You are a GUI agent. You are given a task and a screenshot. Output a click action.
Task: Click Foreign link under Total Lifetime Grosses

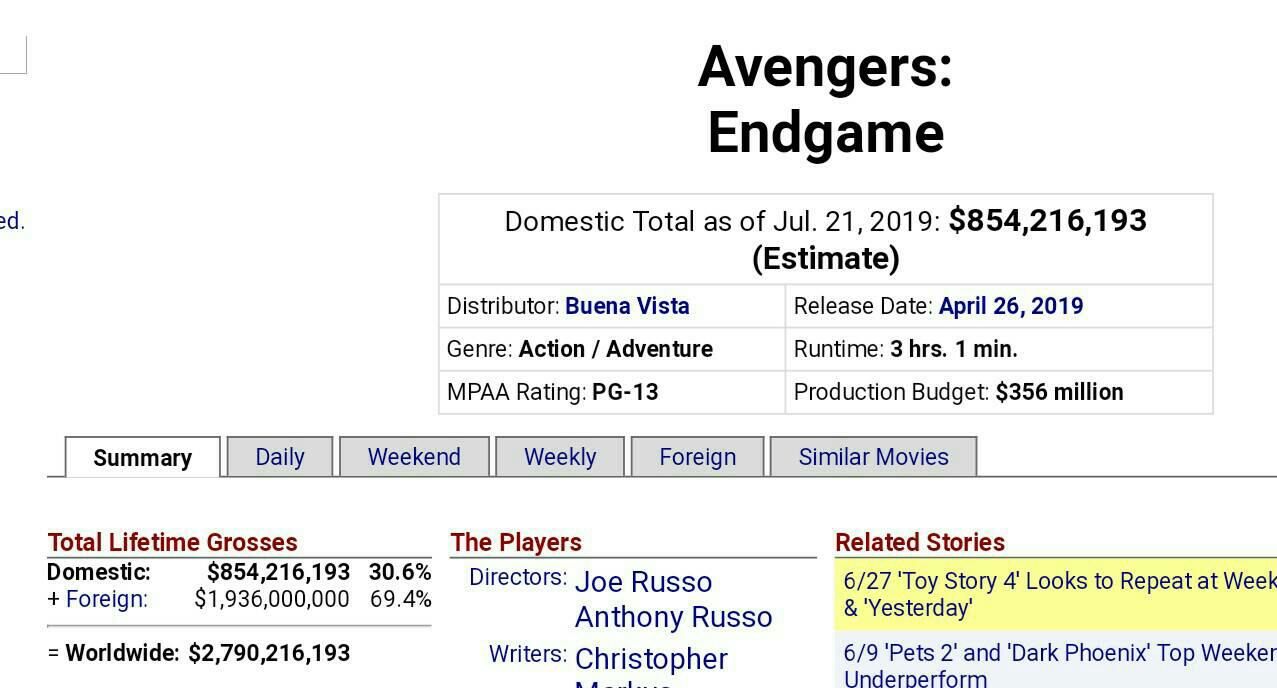(106, 599)
